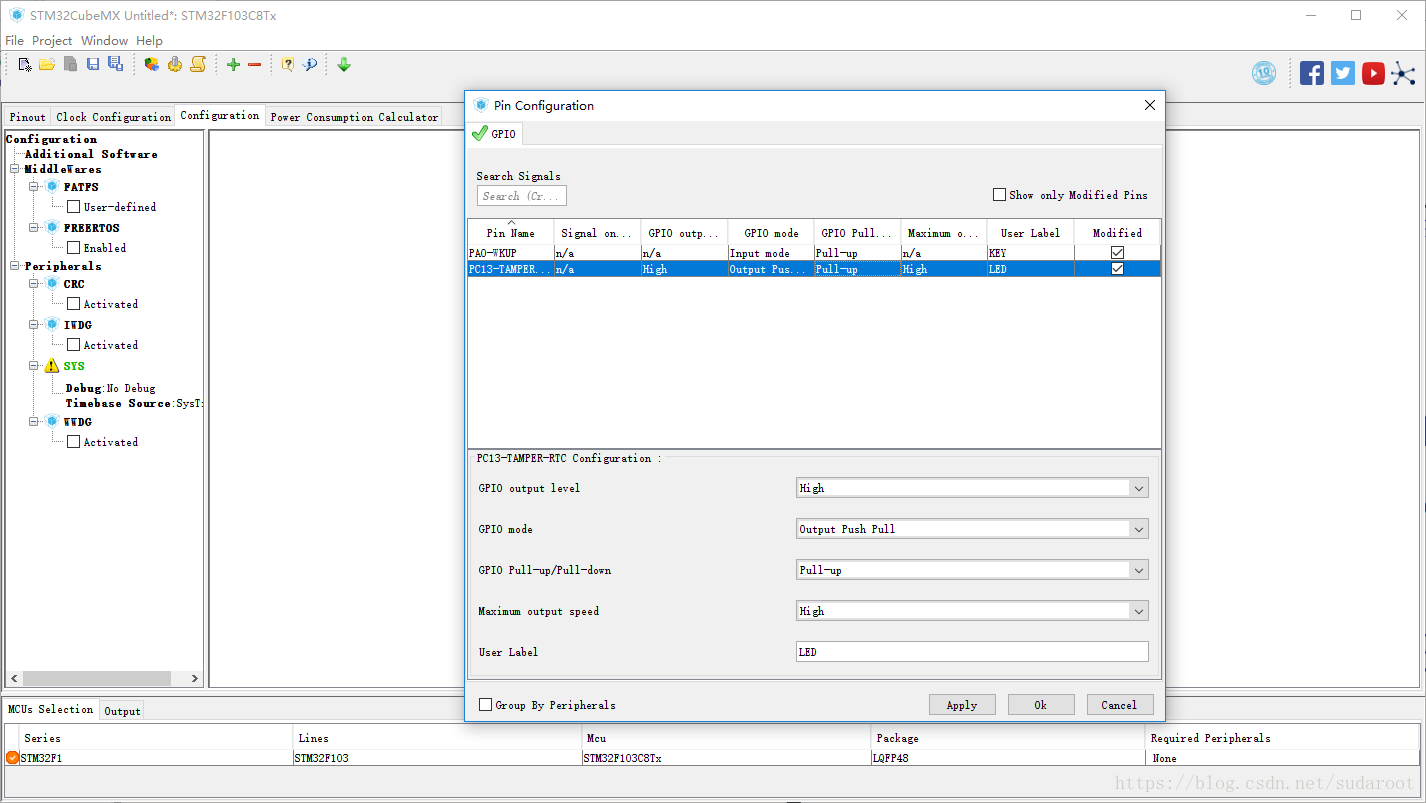The height and width of the screenshot is (803, 1426).
Task: Collapse the Peripherals tree node
Action: click(15, 266)
